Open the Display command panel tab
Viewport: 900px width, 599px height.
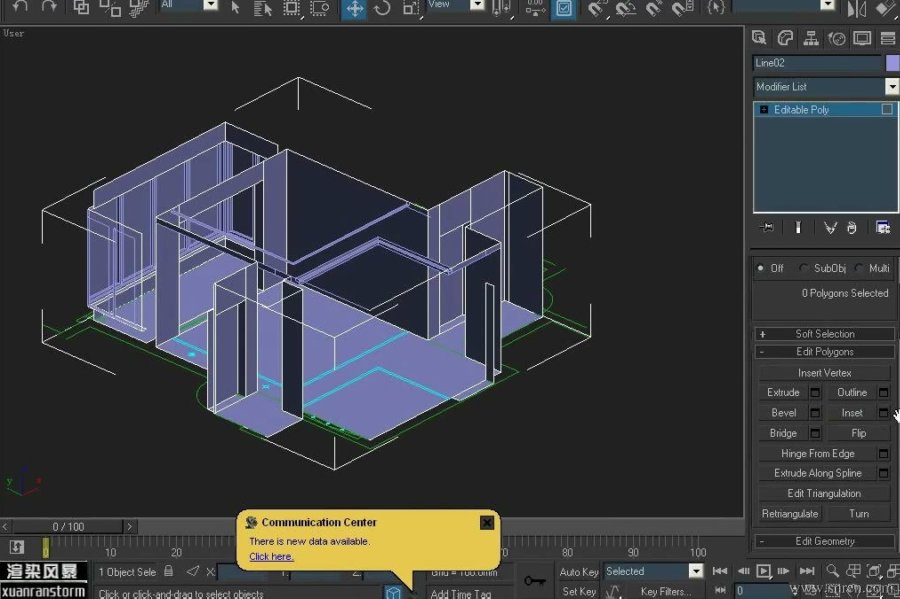pyautogui.click(x=861, y=39)
